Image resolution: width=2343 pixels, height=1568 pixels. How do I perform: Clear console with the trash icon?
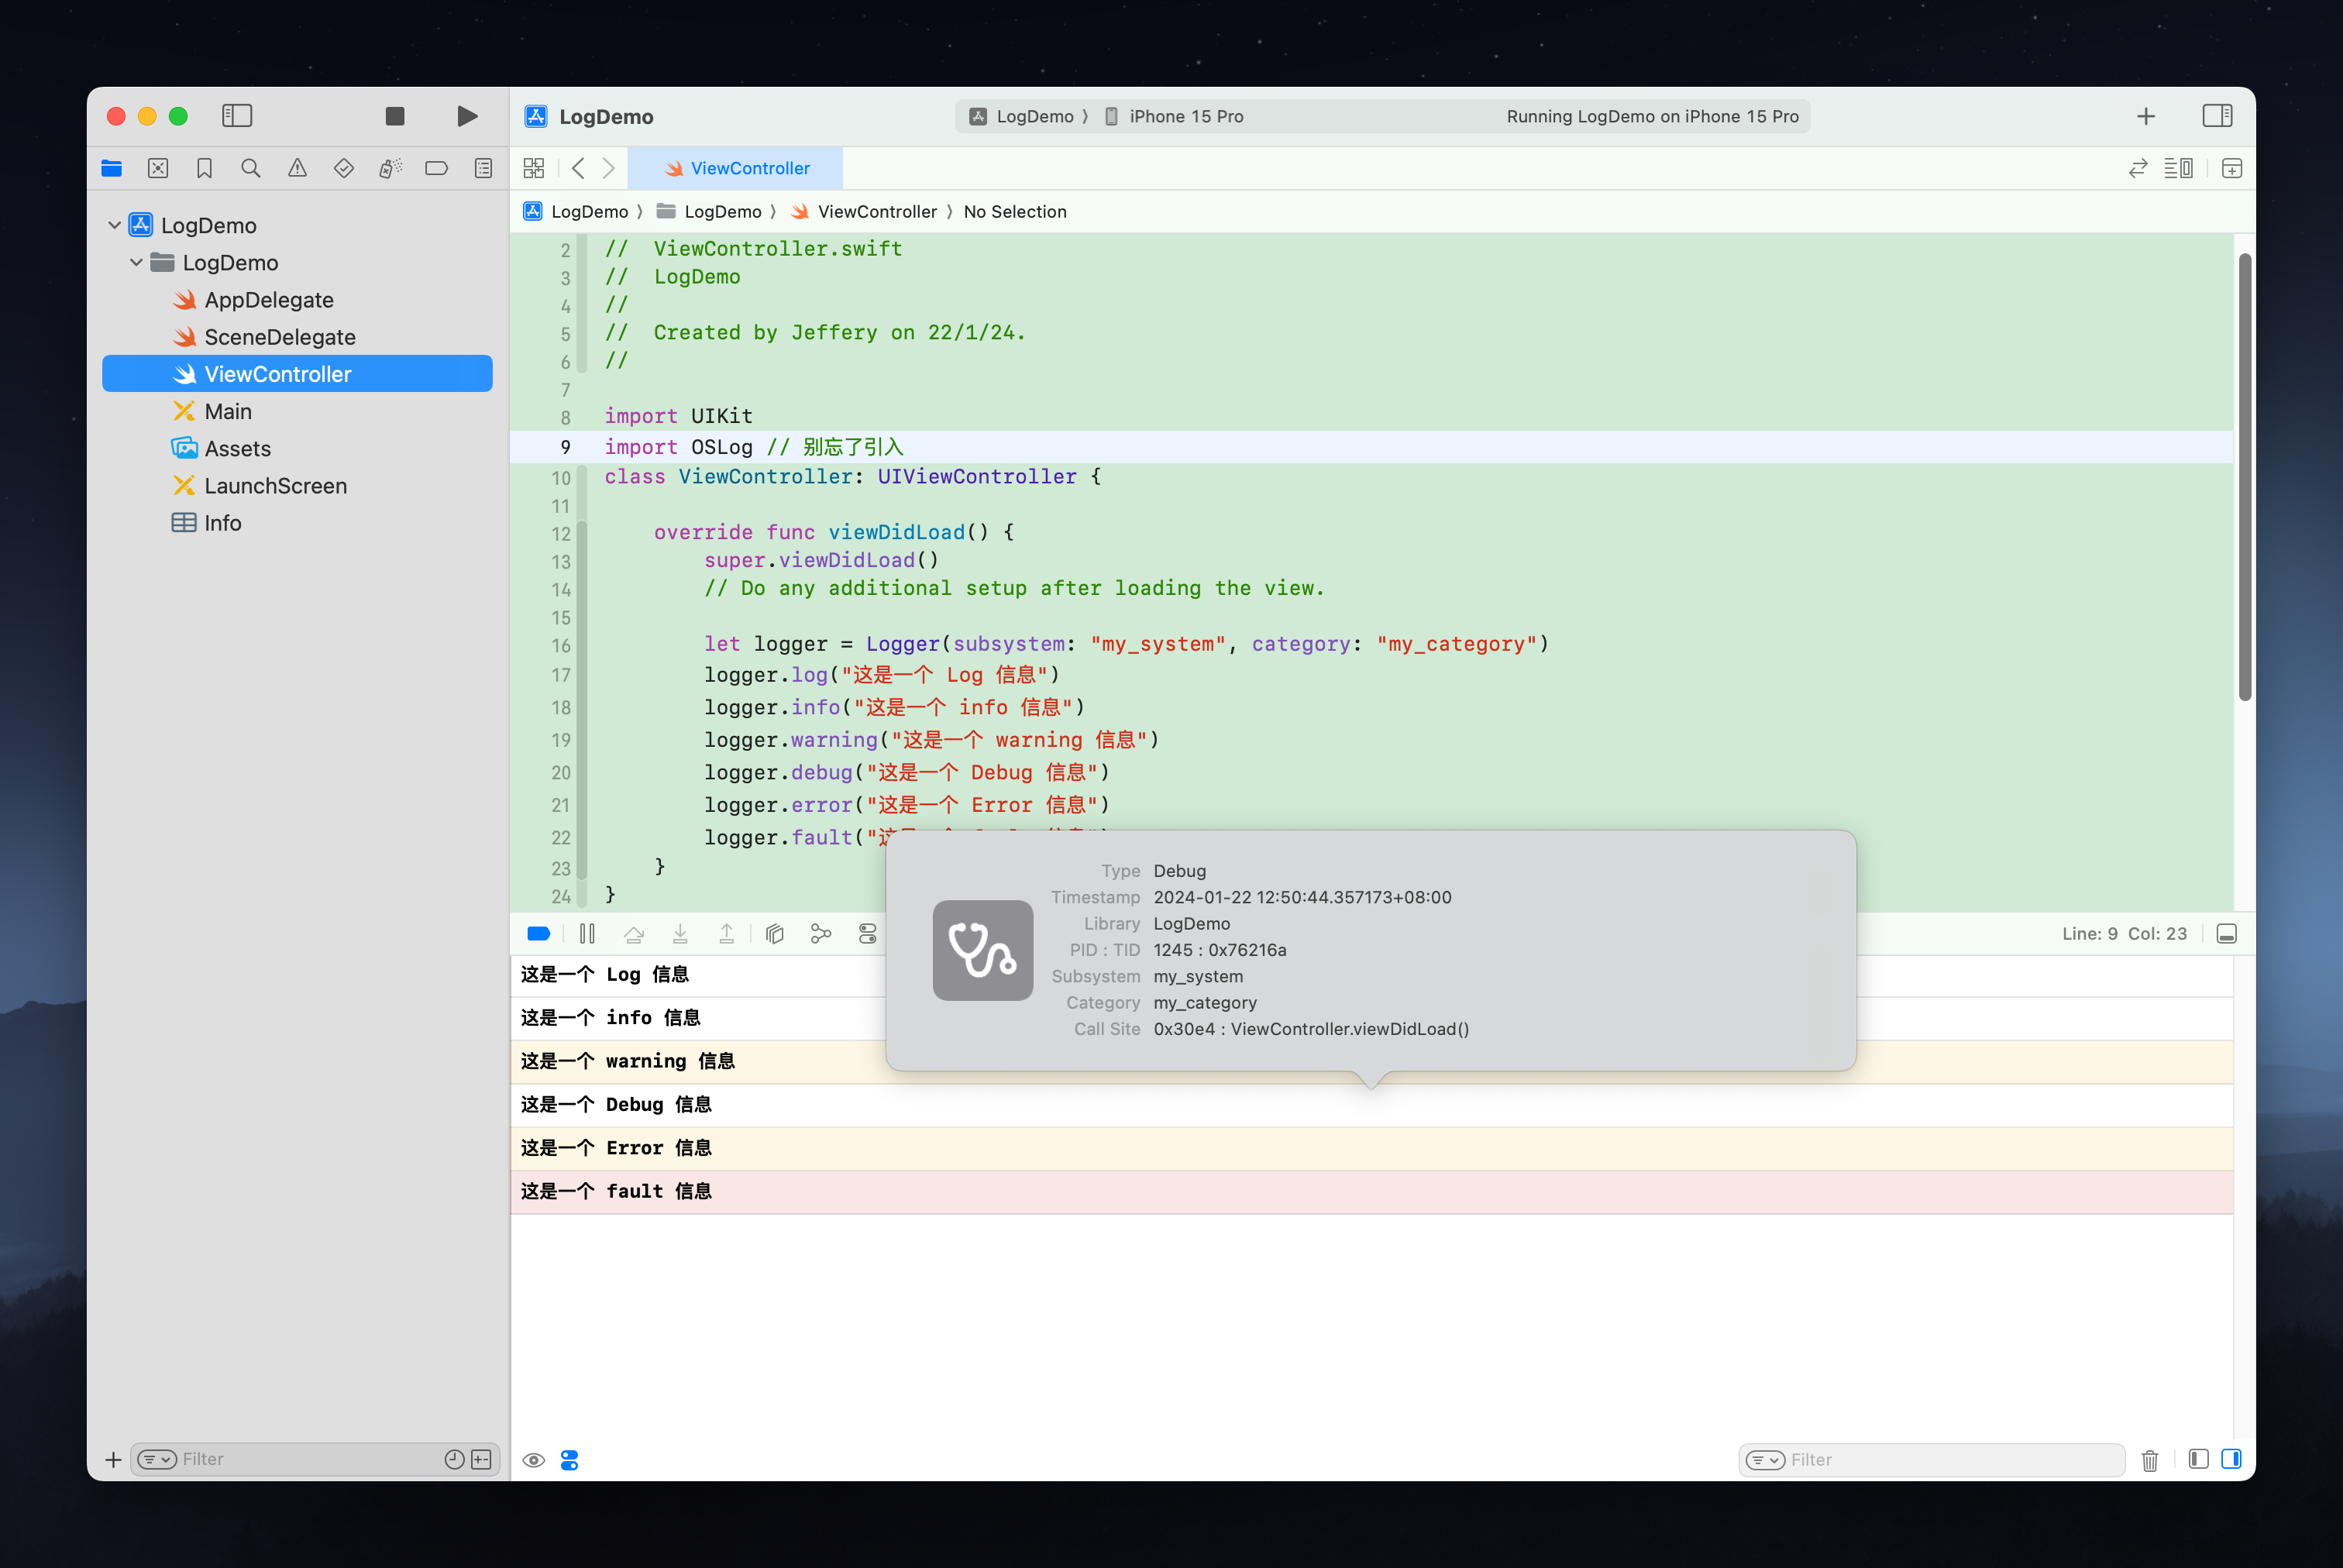[2149, 1460]
